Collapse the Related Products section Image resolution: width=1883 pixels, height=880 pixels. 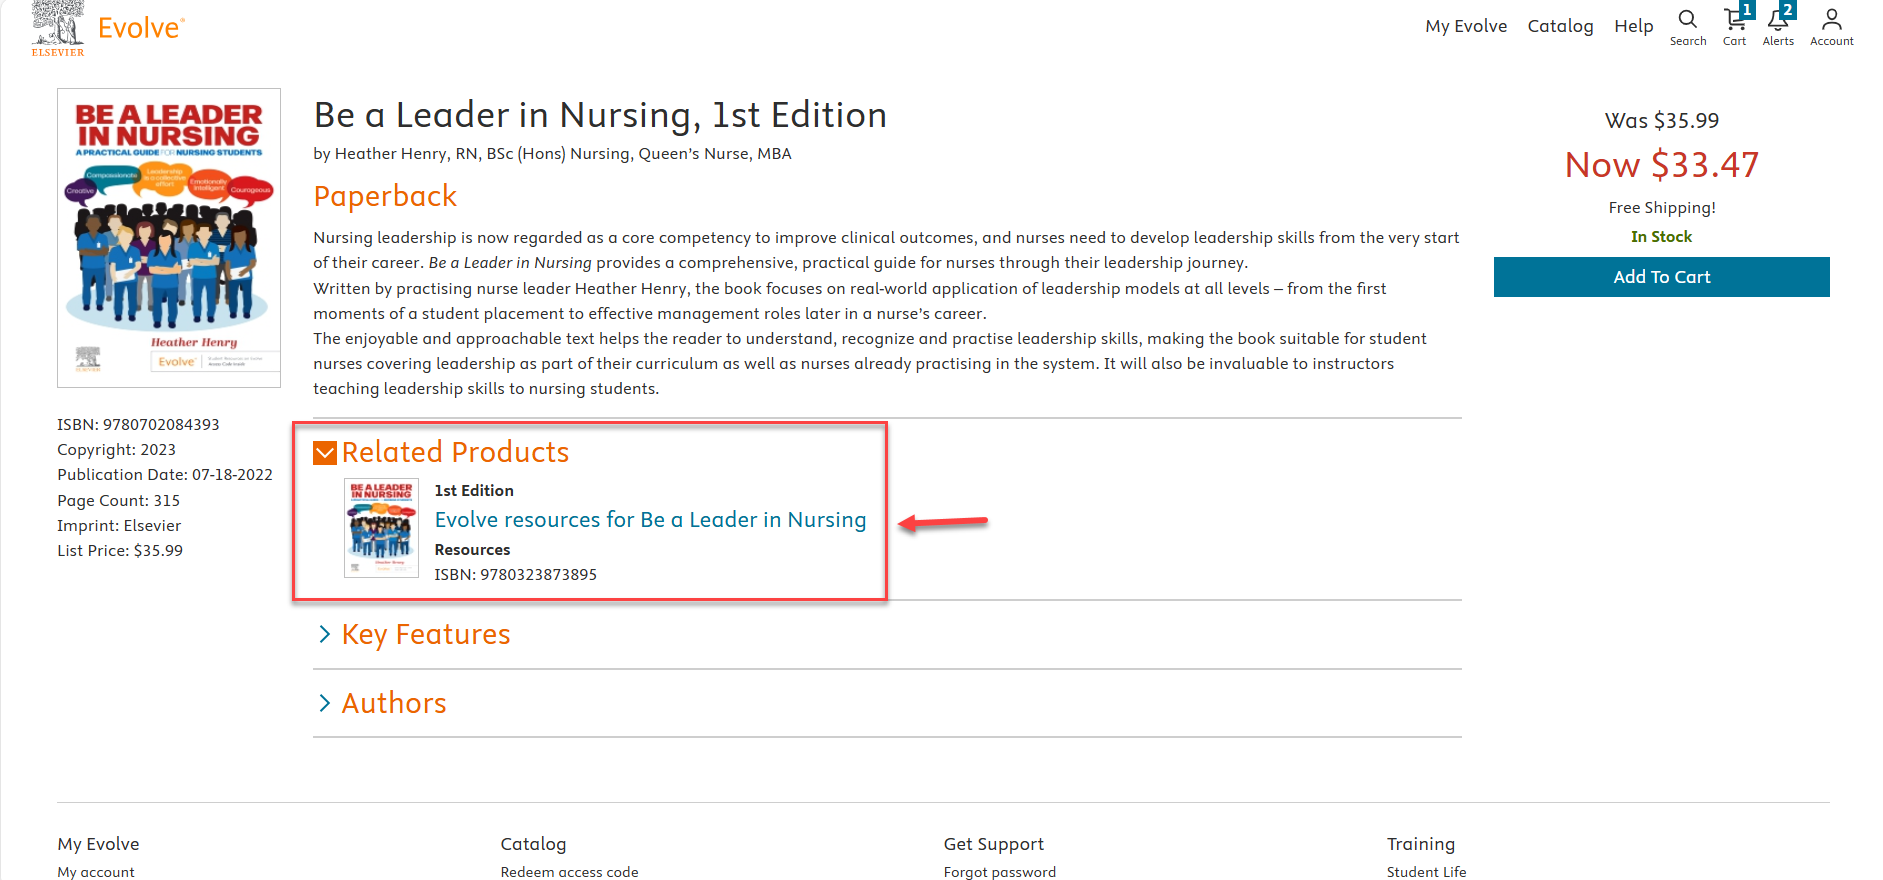pyautogui.click(x=455, y=453)
